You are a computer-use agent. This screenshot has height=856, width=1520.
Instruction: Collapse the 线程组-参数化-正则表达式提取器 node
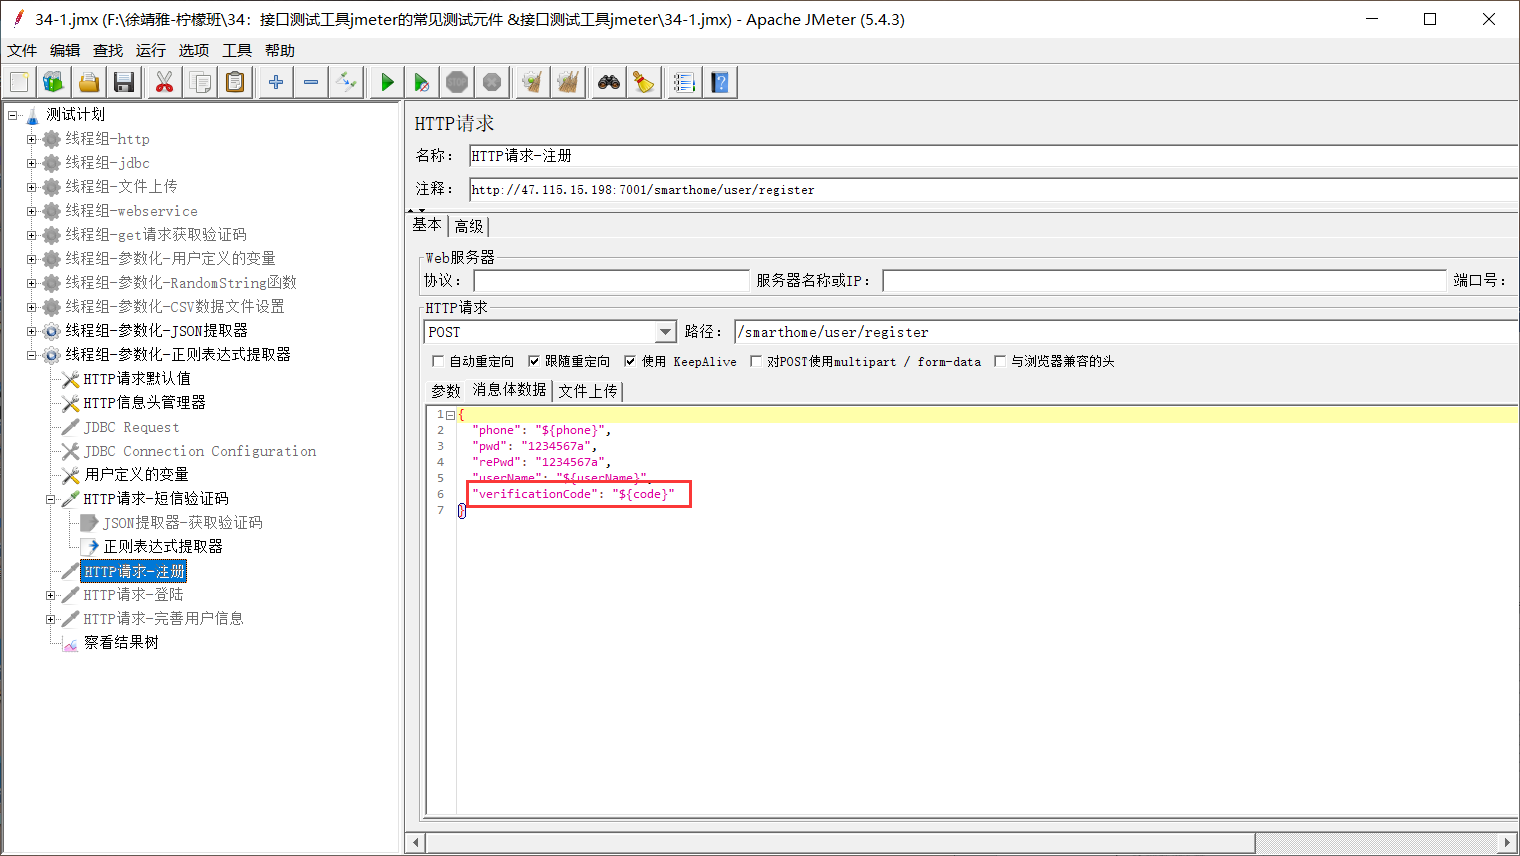[31, 355]
